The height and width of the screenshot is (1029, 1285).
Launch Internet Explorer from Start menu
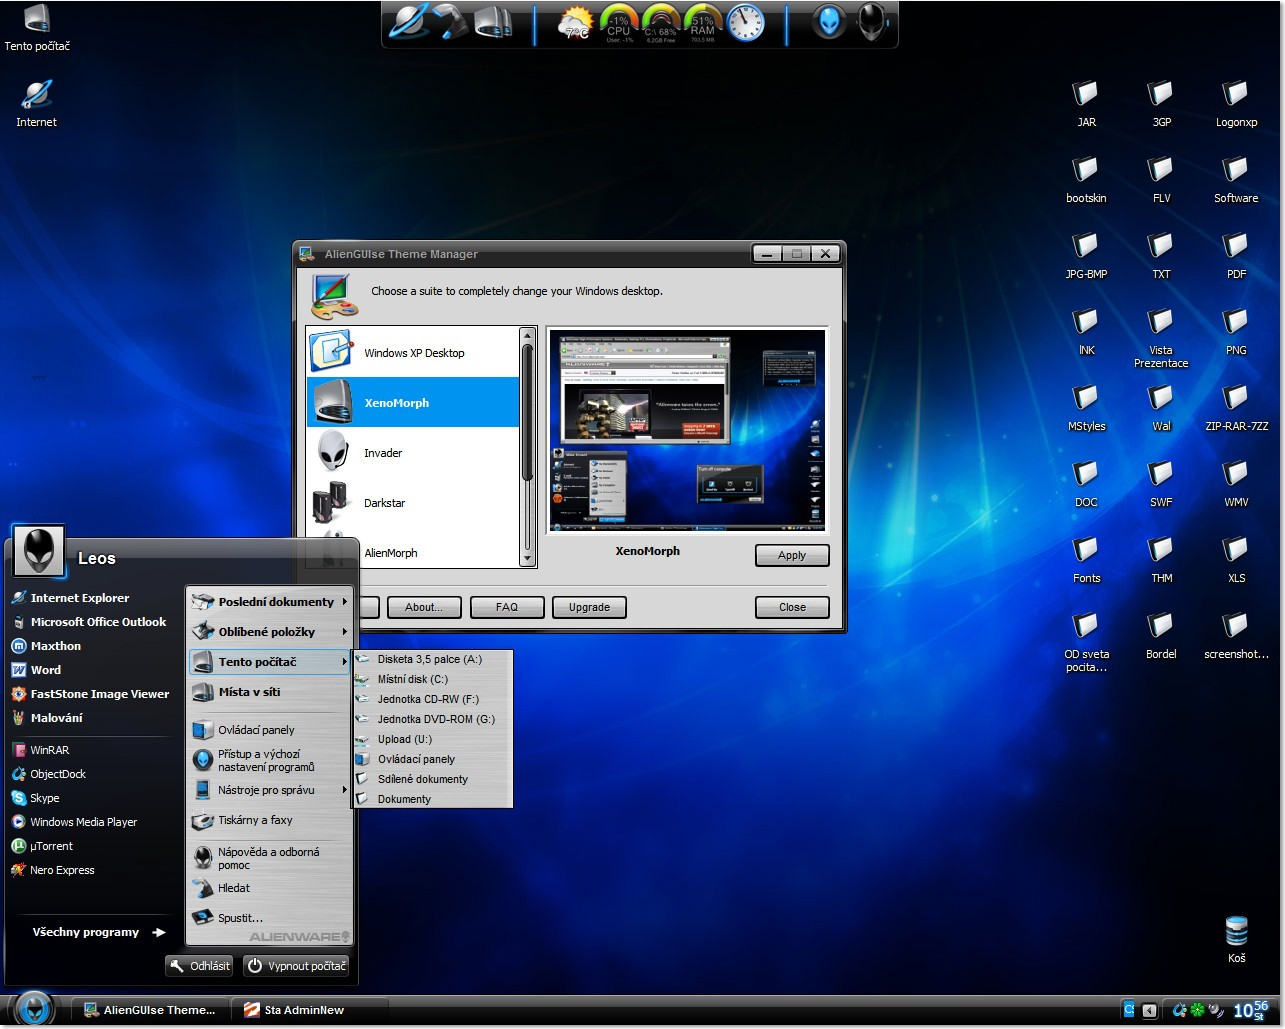(x=93, y=598)
